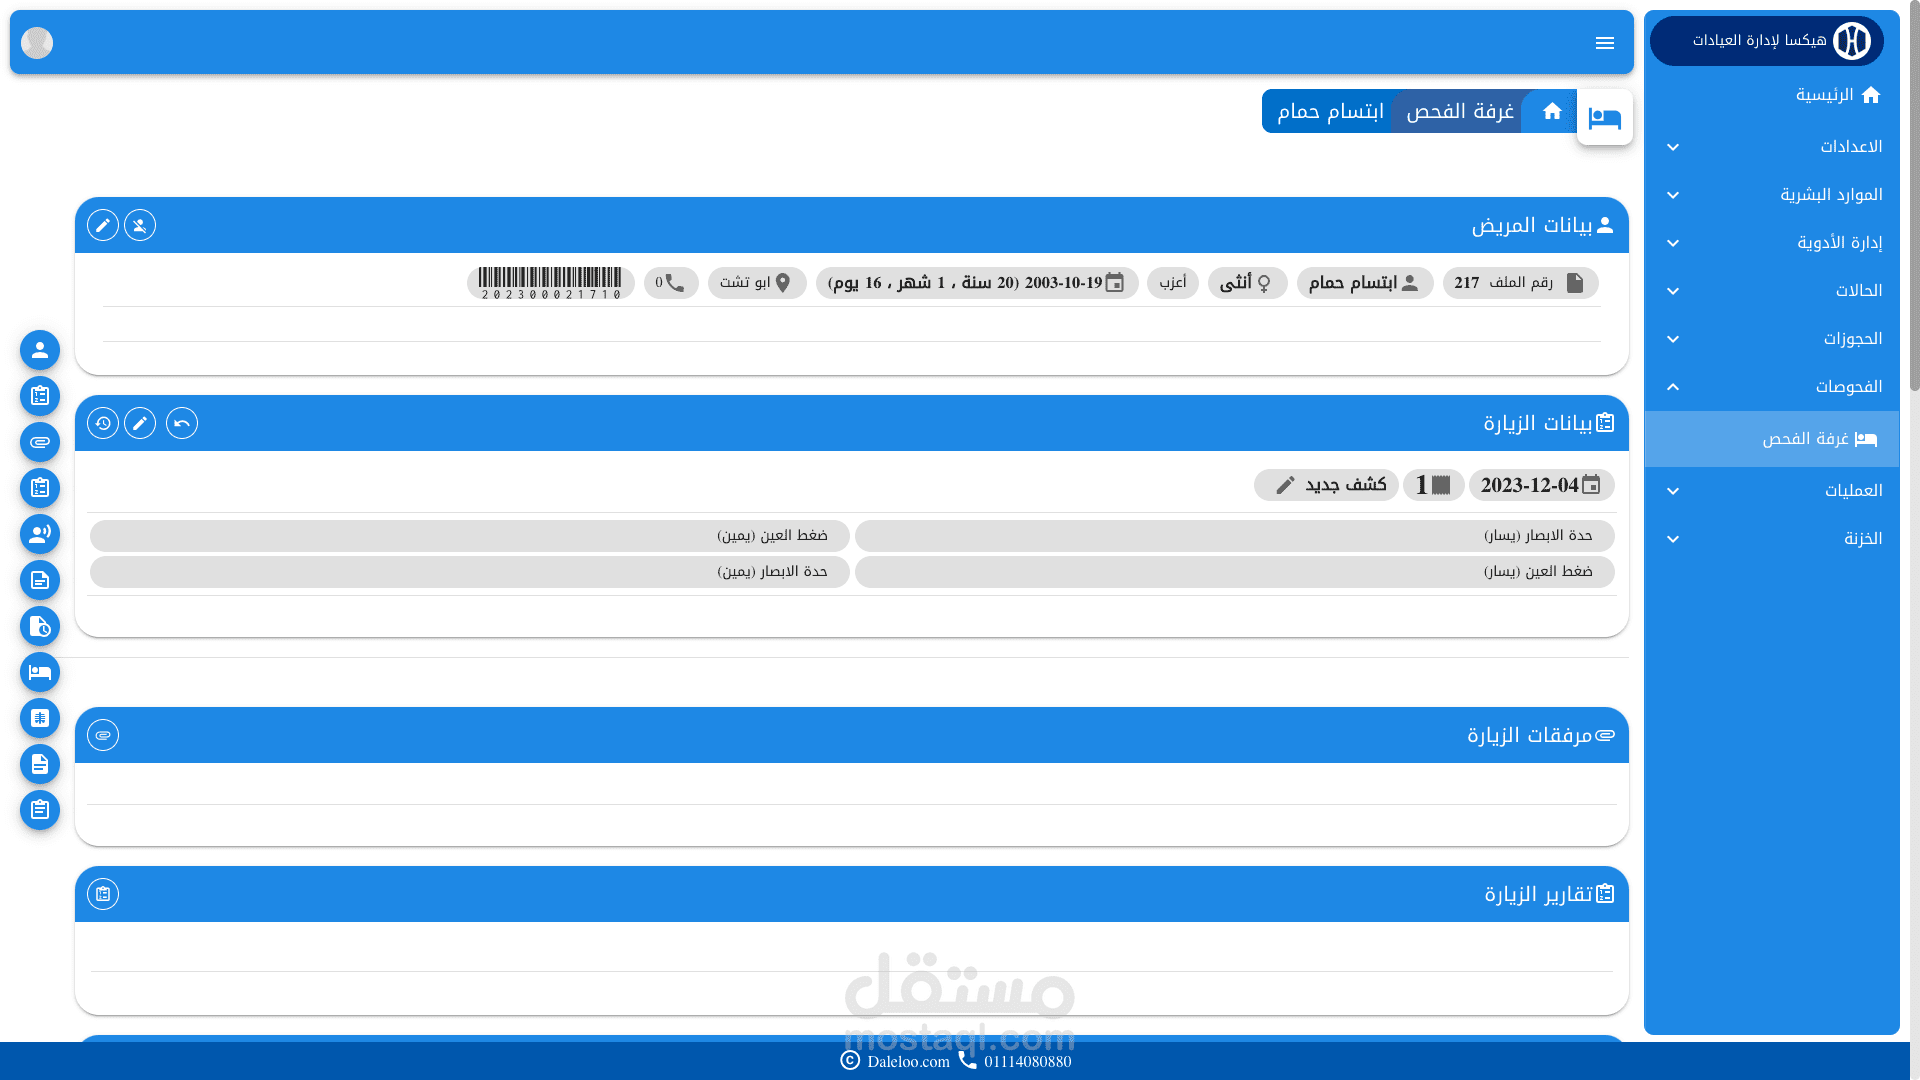Click the حدة الابصار (يسار) field
The image size is (1920, 1080).
coord(1234,536)
